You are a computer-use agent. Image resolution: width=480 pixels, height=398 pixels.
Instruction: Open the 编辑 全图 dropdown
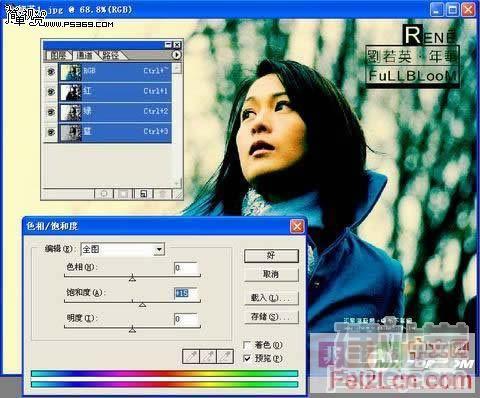(x=123, y=249)
